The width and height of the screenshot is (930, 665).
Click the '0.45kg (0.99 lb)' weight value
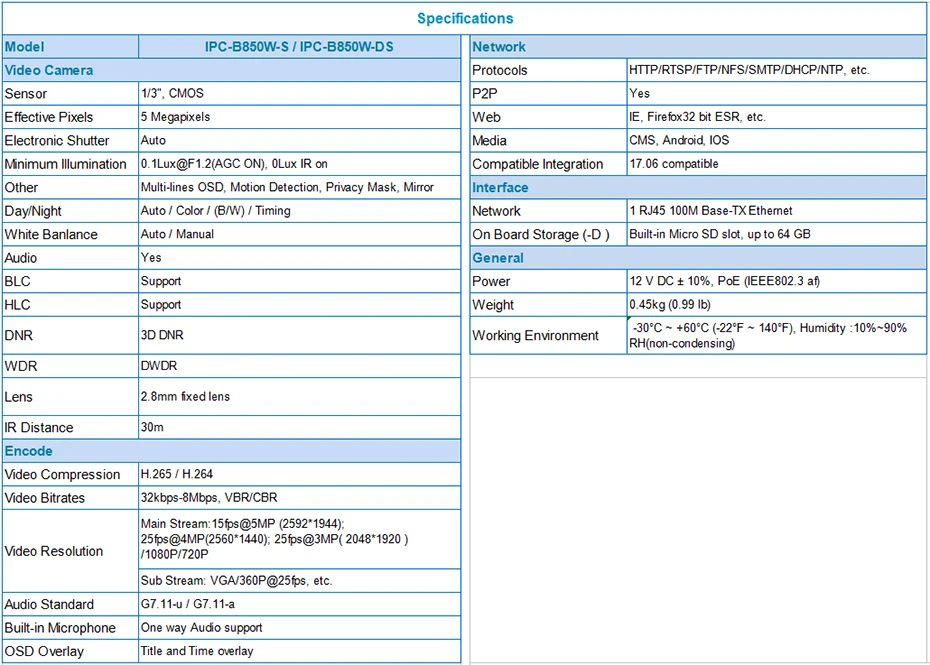670,305
